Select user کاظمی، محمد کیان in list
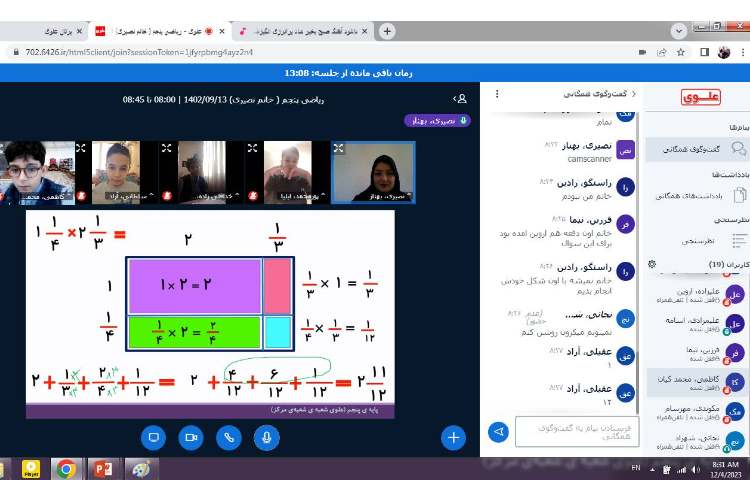Image resolution: width=750 pixels, height=480 pixels. click(698, 382)
